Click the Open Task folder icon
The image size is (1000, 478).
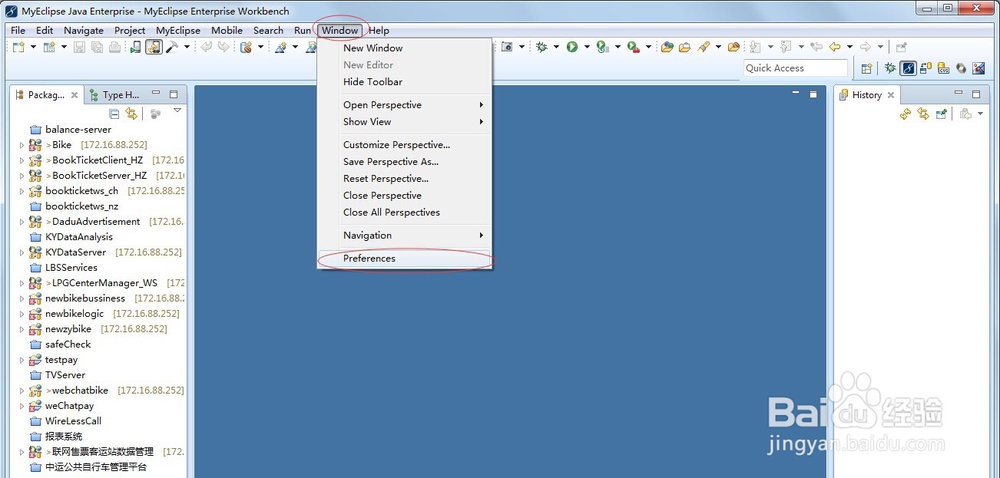685,47
